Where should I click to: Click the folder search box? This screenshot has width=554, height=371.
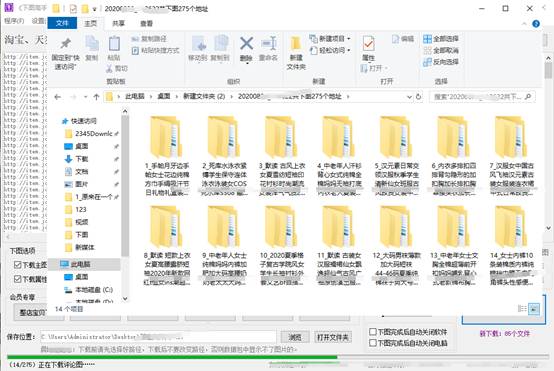pyautogui.click(x=482, y=97)
